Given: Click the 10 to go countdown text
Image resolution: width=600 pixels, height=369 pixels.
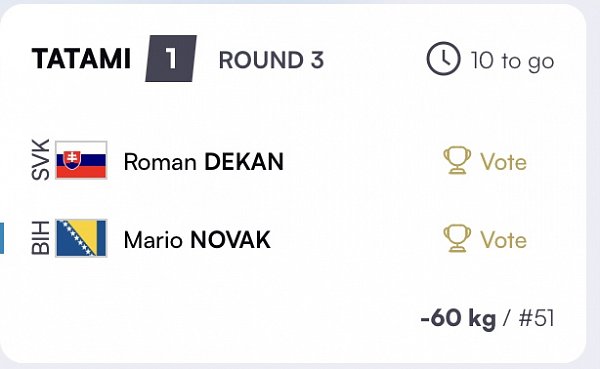Looking at the screenshot, I should click(x=512, y=61).
